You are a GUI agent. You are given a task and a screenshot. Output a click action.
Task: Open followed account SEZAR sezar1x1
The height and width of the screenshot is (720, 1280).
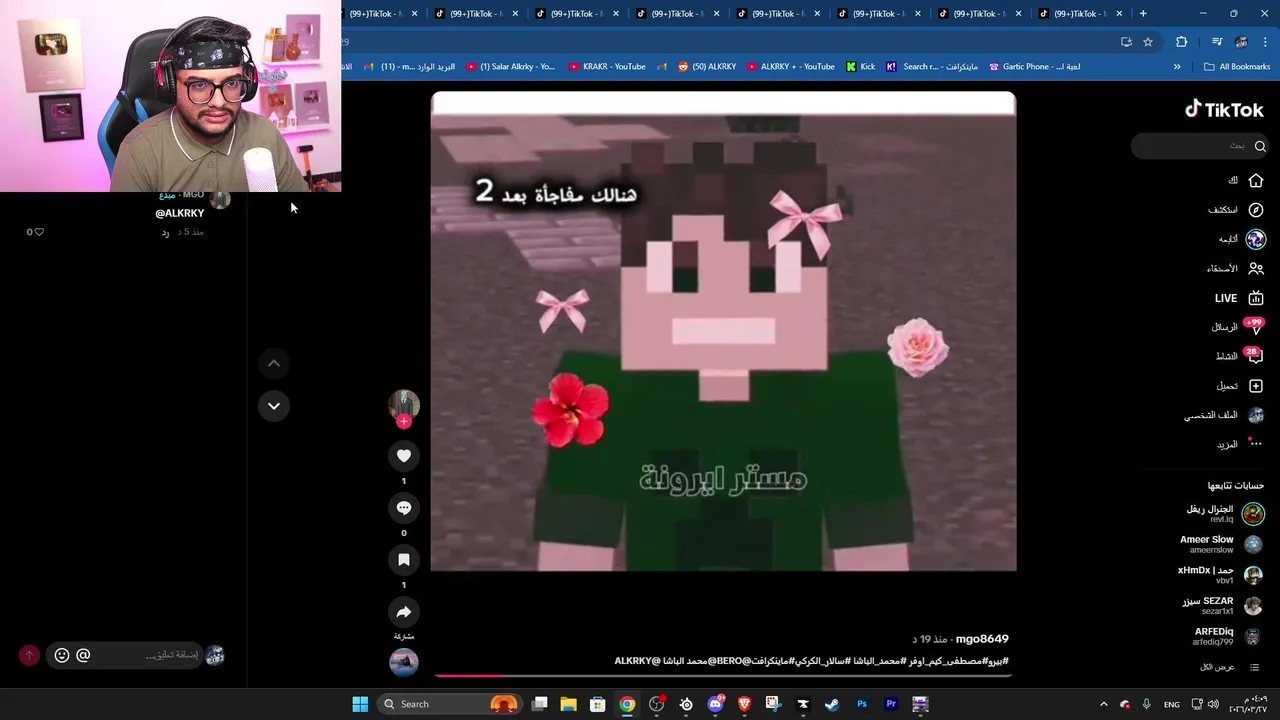tap(1222, 605)
